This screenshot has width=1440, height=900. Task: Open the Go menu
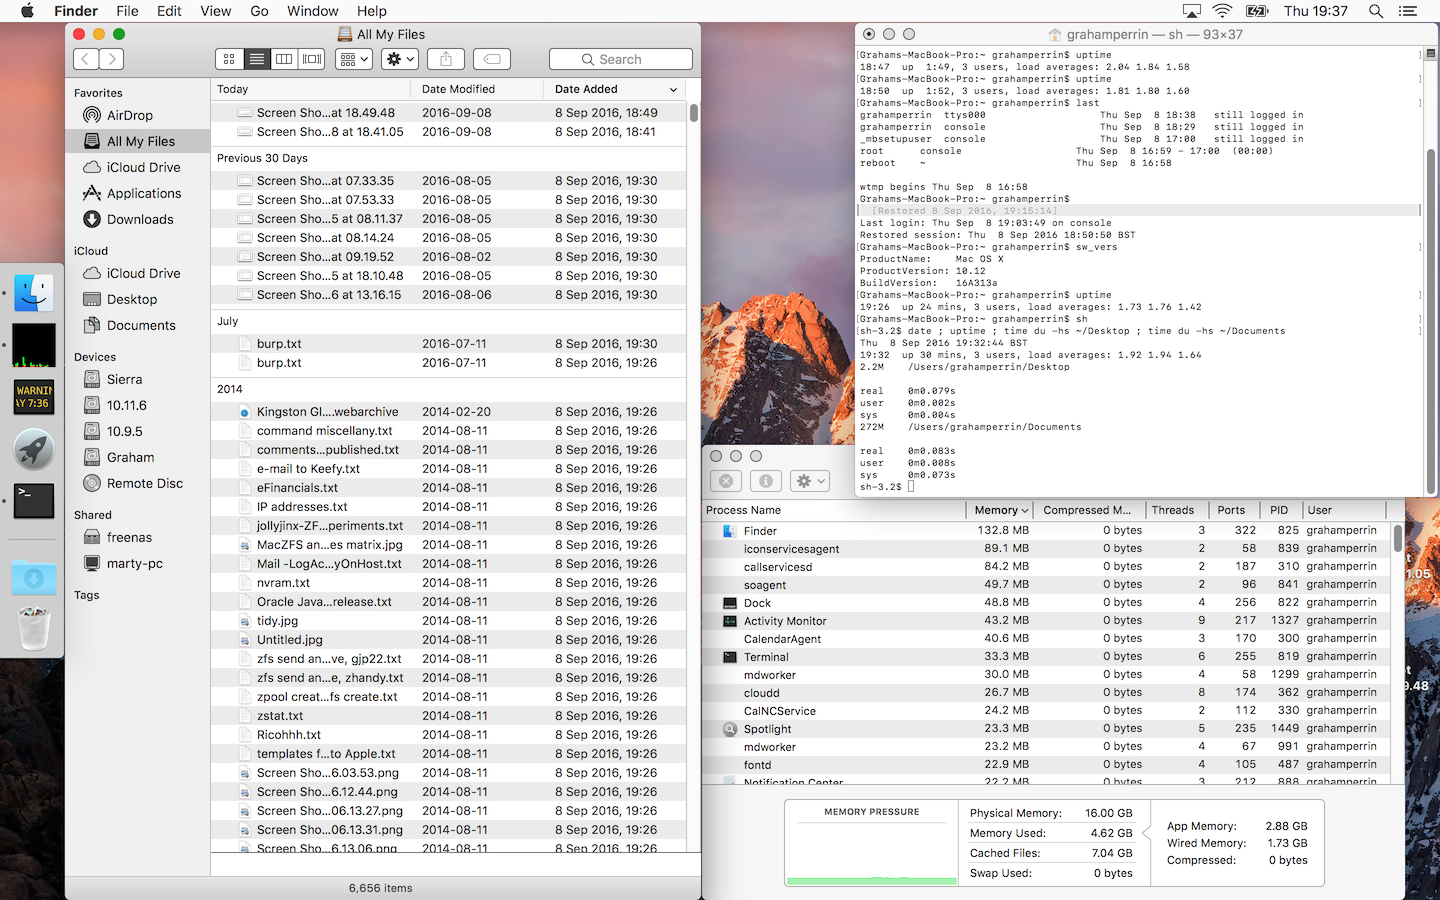point(260,11)
